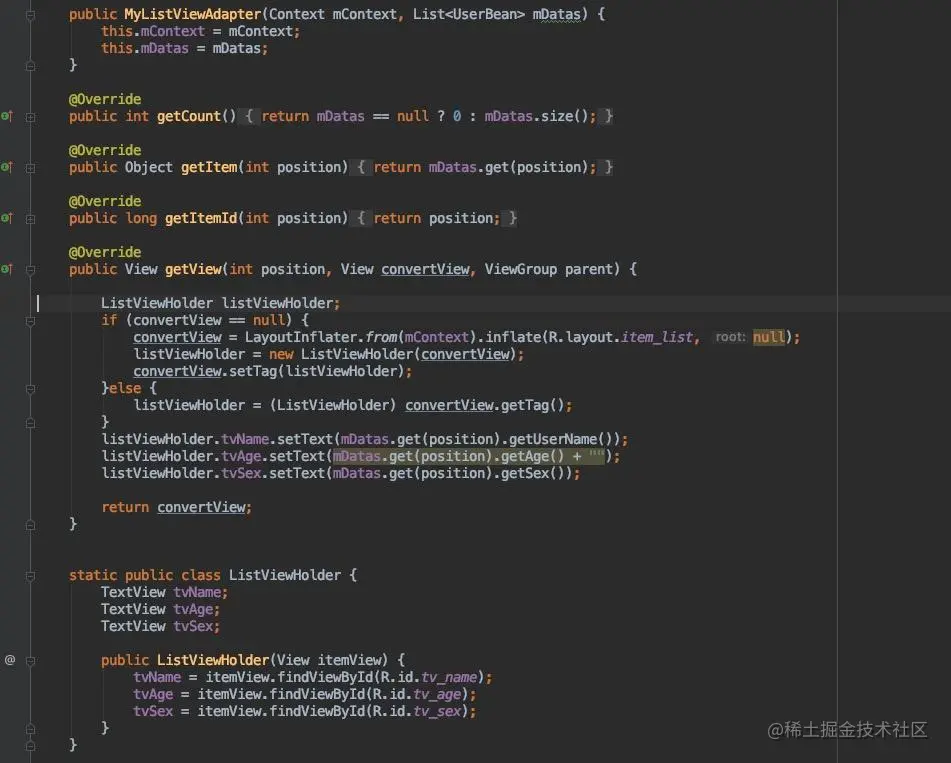Collapse the MyListViewAdapter constructor fold marker
Image resolution: width=951 pixels, height=763 pixels.
click(x=30, y=15)
